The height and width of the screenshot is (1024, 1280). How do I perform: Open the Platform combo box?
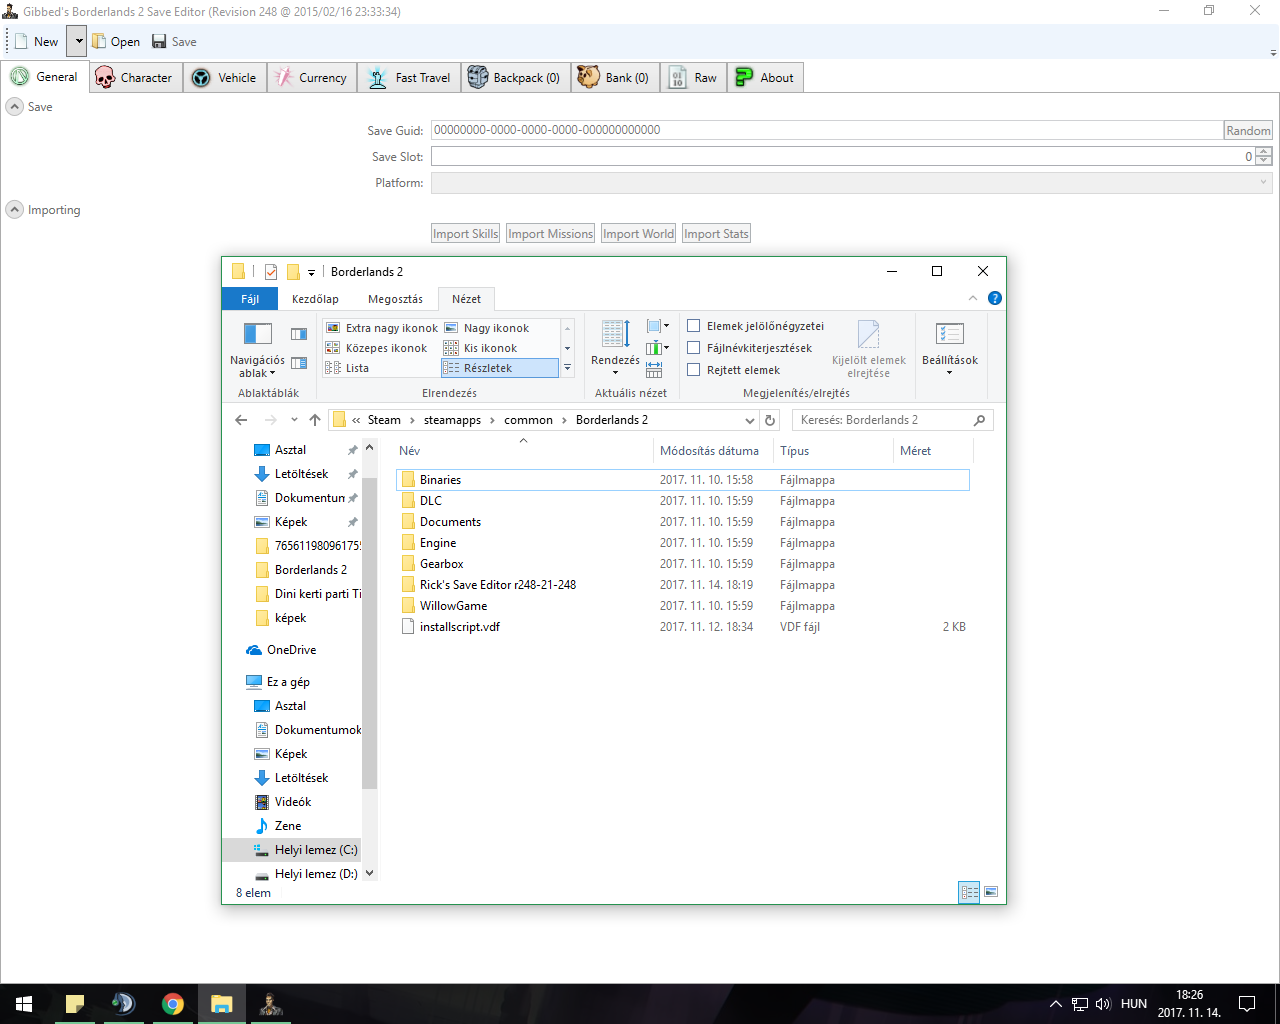coord(852,183)
